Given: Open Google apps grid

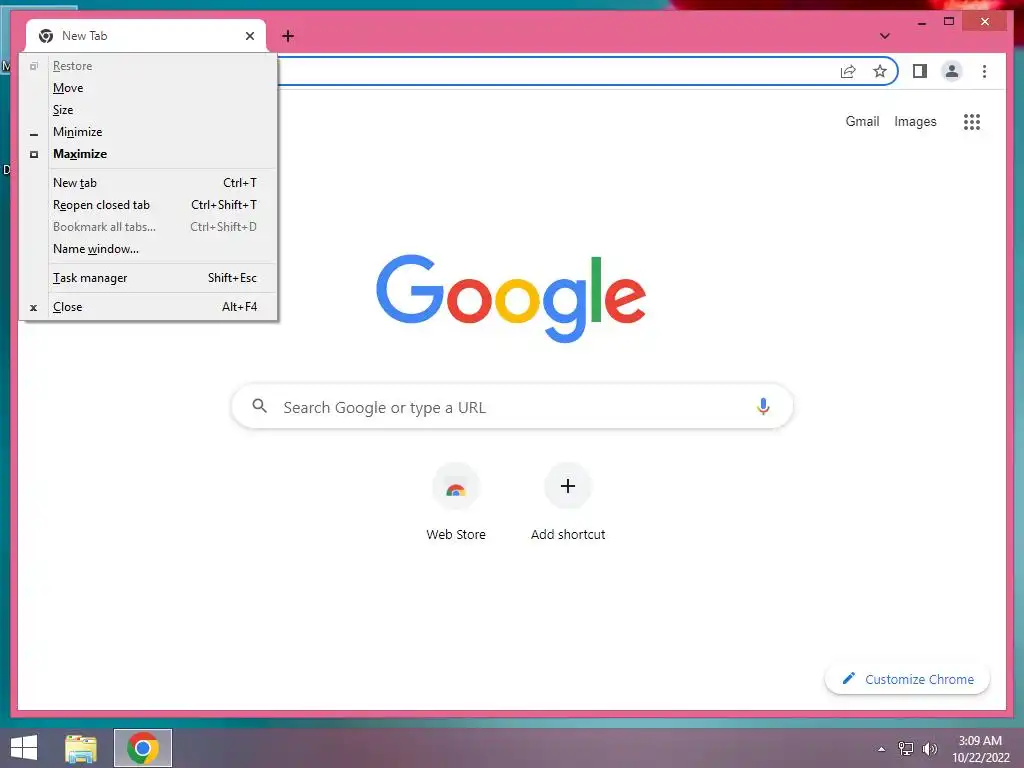Looking at the screenshot, I should (x=972, y=121).
